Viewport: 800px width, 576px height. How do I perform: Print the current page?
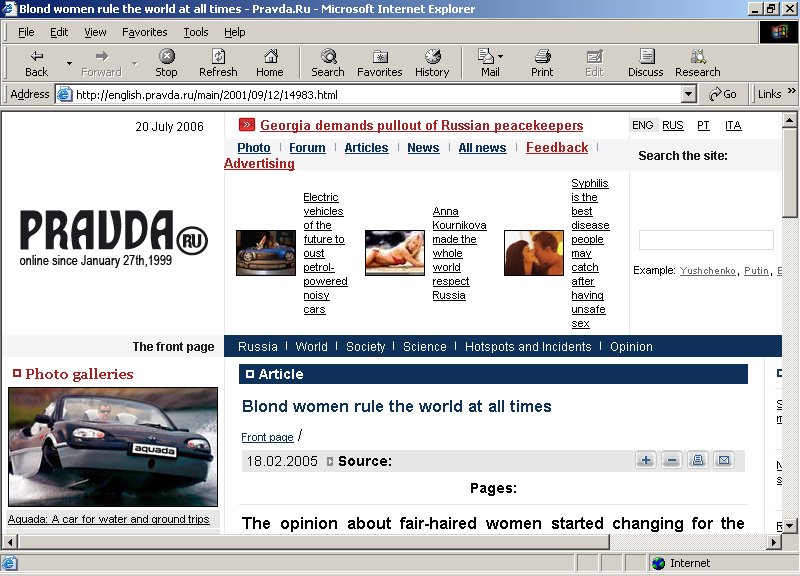click(x=542, y=63)
